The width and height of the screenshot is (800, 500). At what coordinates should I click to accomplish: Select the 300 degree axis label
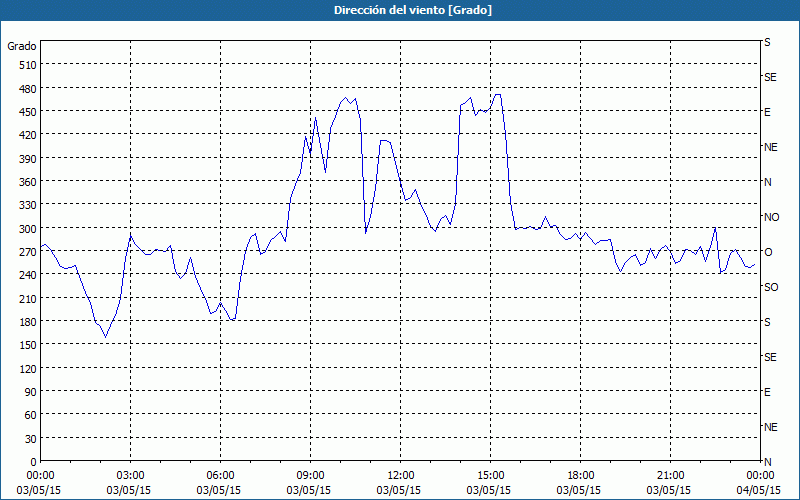coord(28,229)
